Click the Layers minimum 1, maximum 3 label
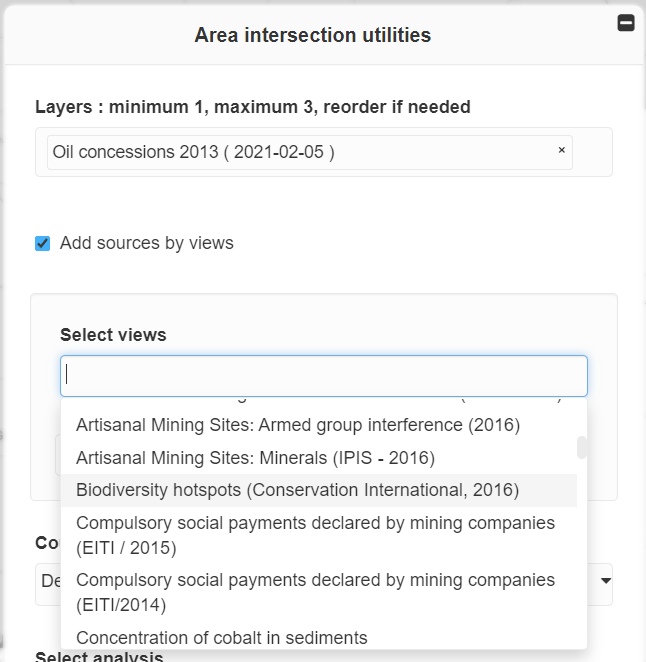Screen dimensions: 646x662 [252, 107]
